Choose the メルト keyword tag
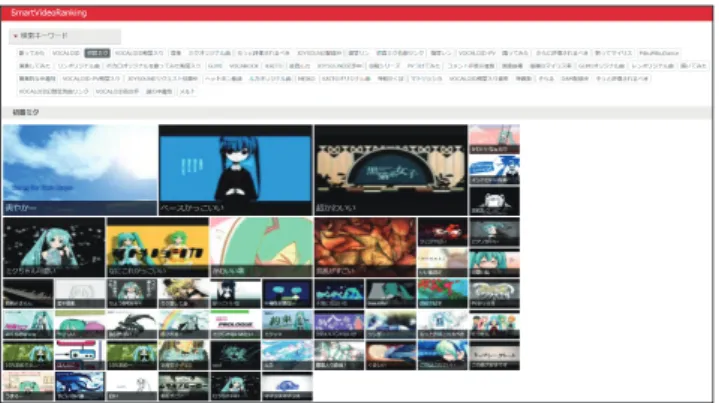Image resolution: width=719 pixels, height=403 pixels. (187, 92)
